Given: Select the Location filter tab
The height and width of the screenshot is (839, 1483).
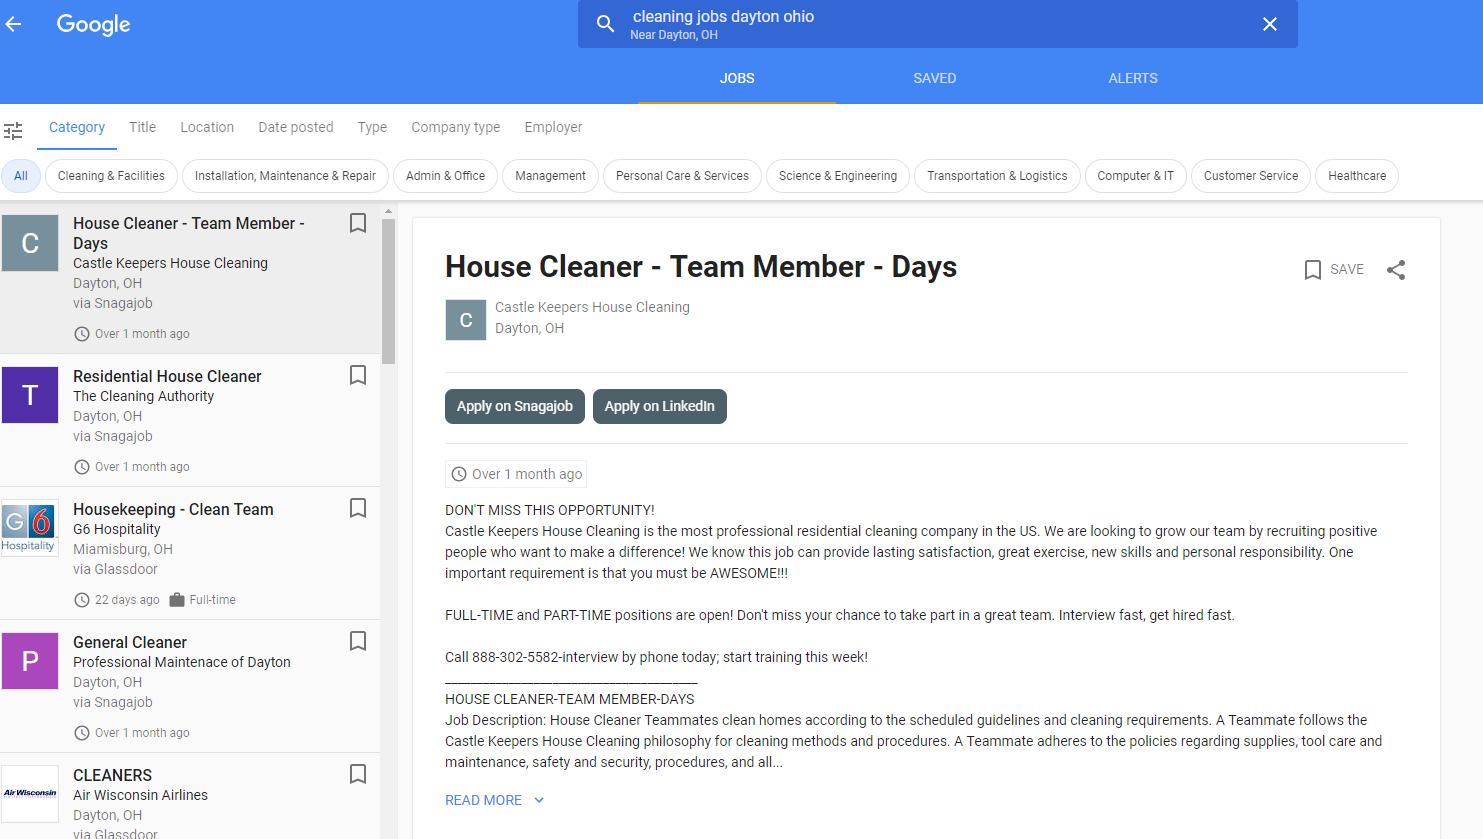Looking at the screenshot, I should click(x=207, y=127).
